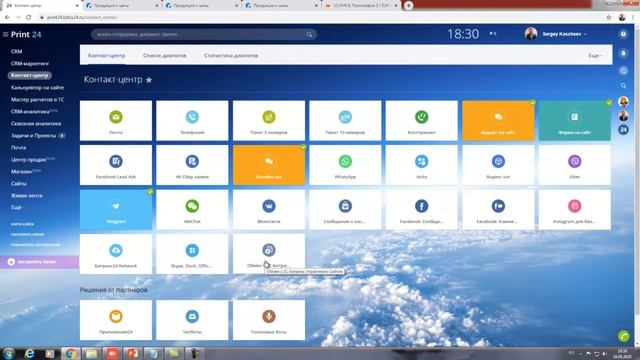
Task: Open the Facebook: Сообщения tile
Action: point(422,210)
